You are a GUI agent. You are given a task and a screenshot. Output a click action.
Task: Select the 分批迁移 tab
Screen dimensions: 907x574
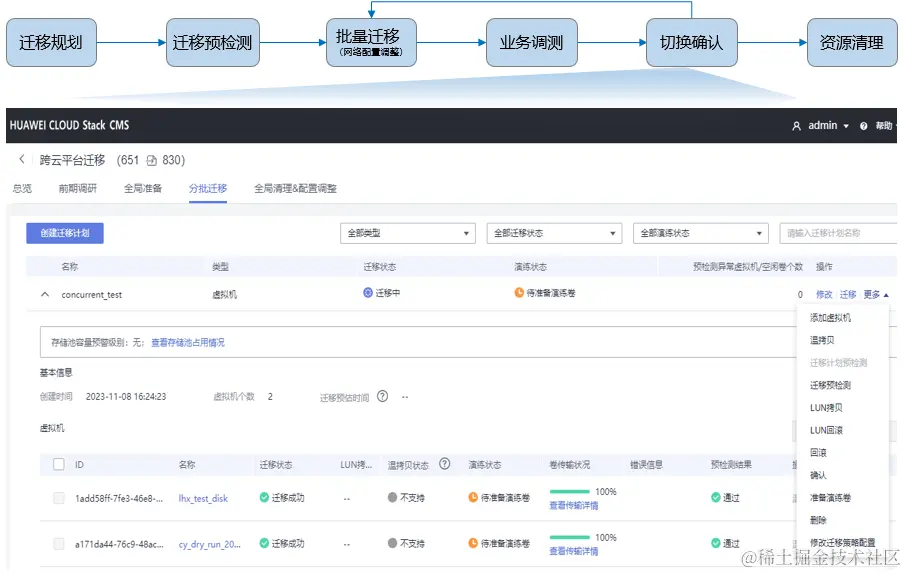(208, 189)
